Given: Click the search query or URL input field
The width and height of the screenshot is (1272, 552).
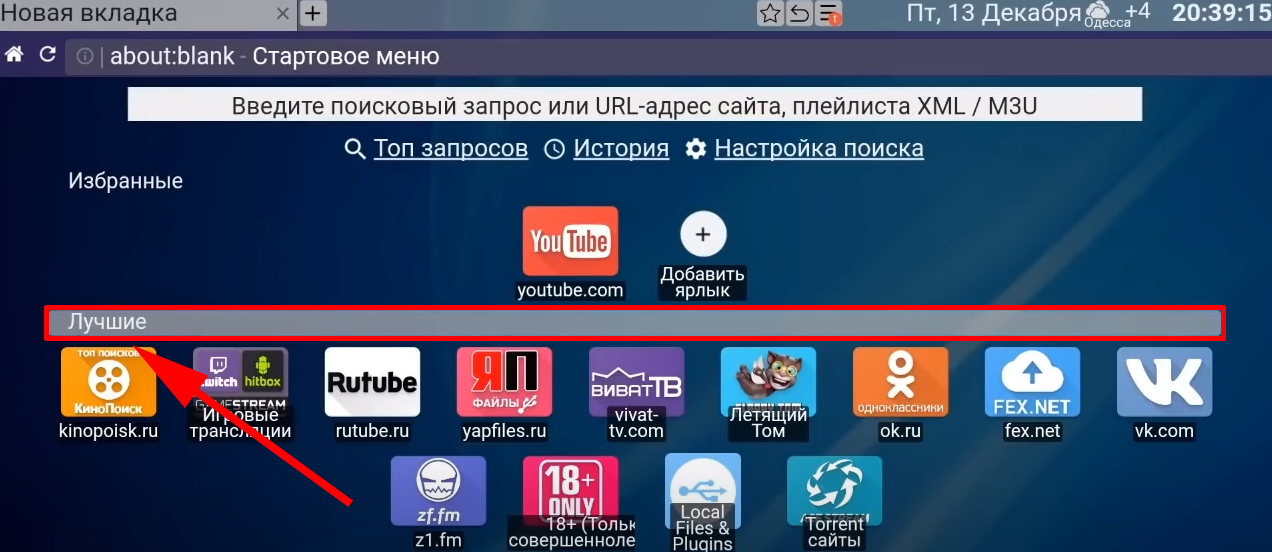Looking at the screenshot, I should coord(635,105).
